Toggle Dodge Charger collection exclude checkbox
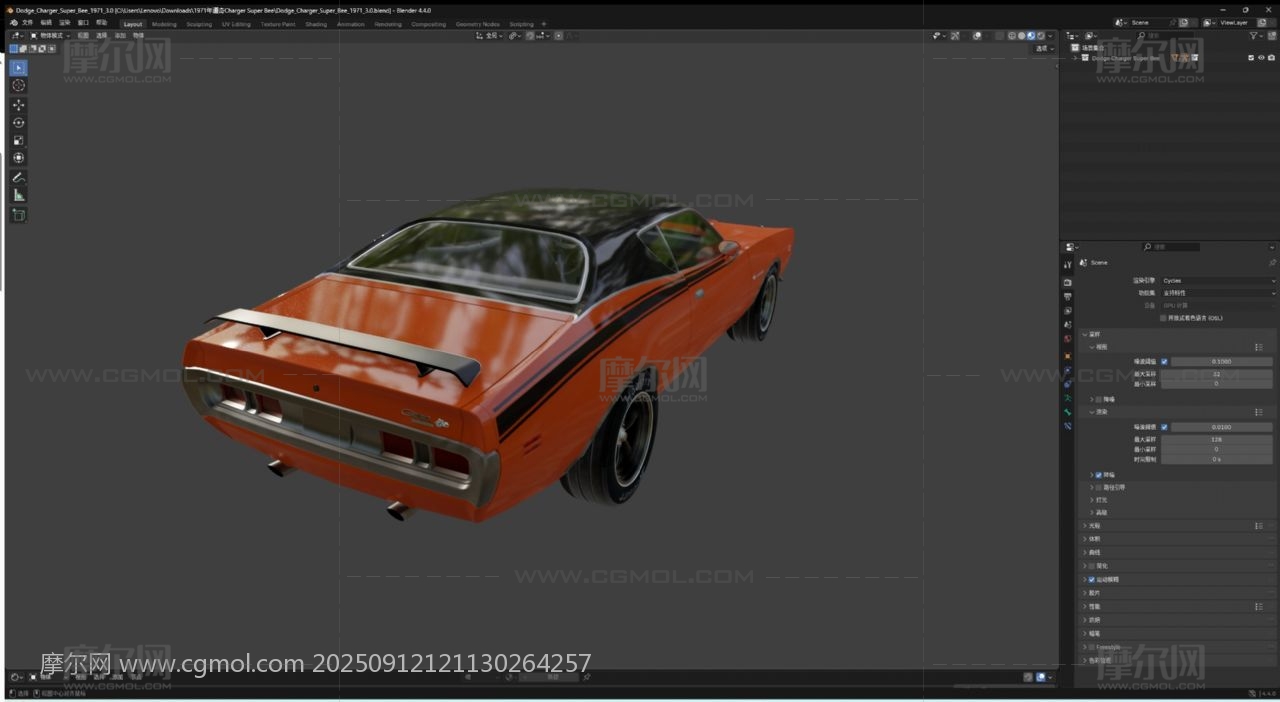Image resolution: width=1280 pixels, height=702 pixels. coord(1251,58)
